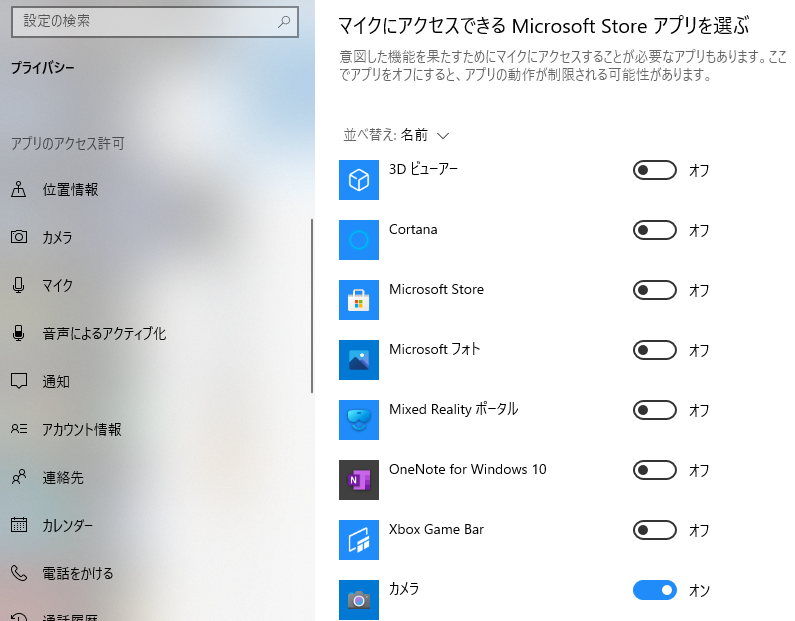Click the 位置情報 location icon
This screenshot has height=621, width=795.
coord(19,189)
